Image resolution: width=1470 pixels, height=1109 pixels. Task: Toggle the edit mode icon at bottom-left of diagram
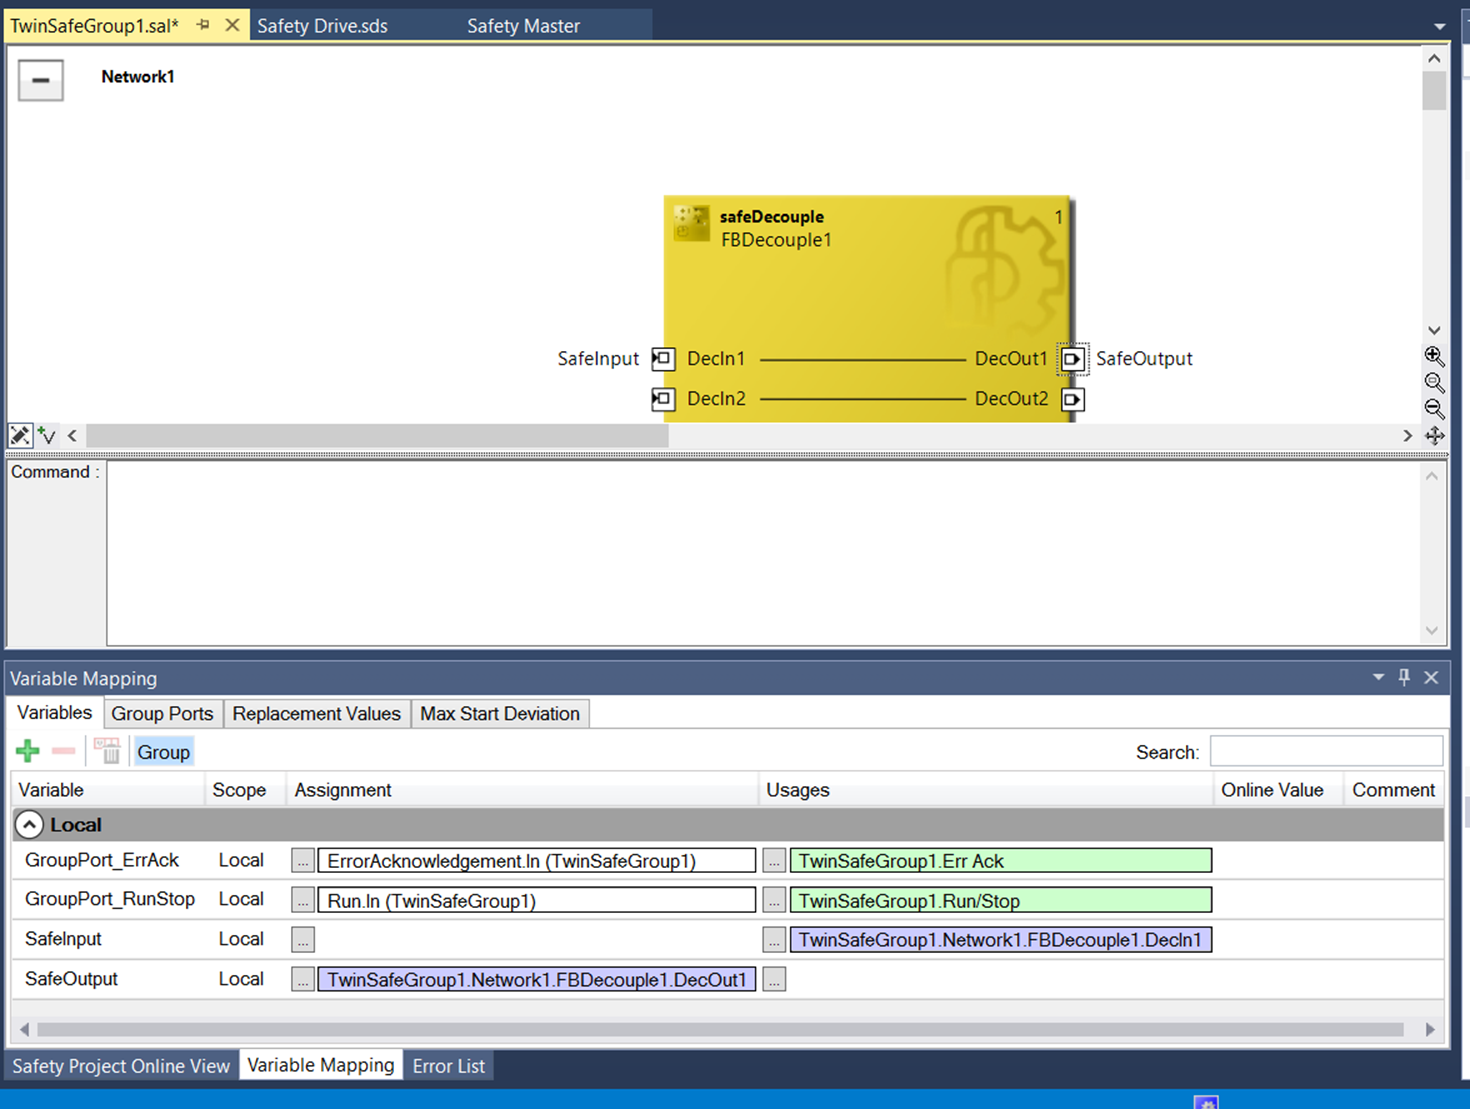click(20, 435)
